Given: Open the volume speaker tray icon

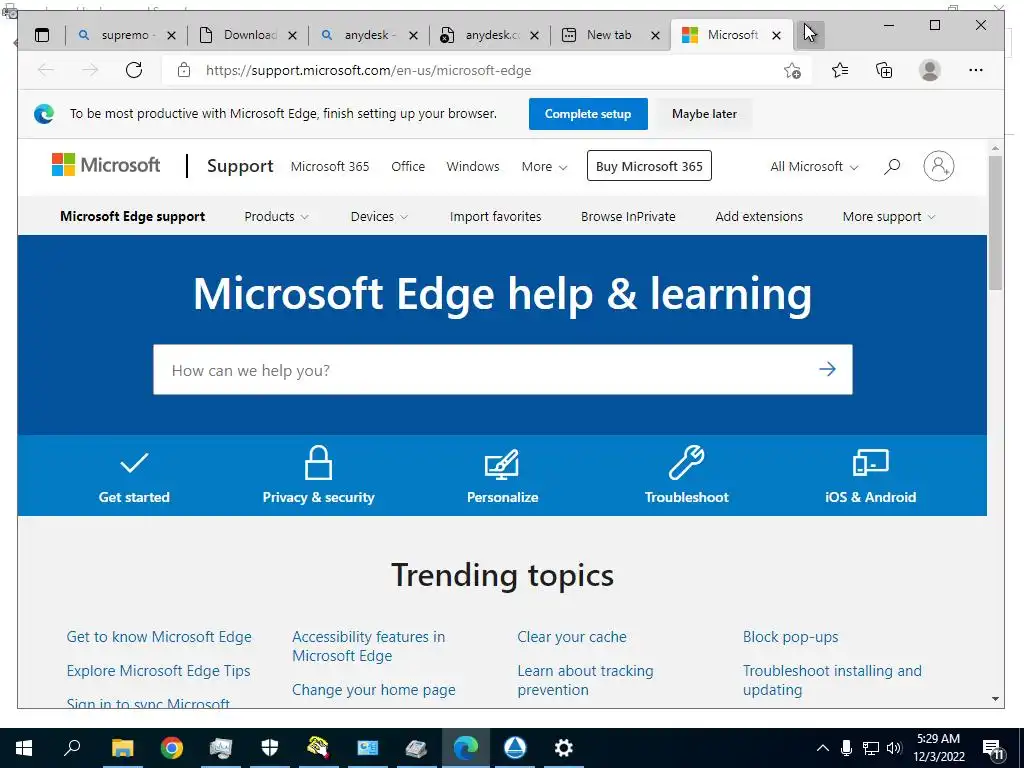Looking at the screenshot, I should [x=895, y=748].
